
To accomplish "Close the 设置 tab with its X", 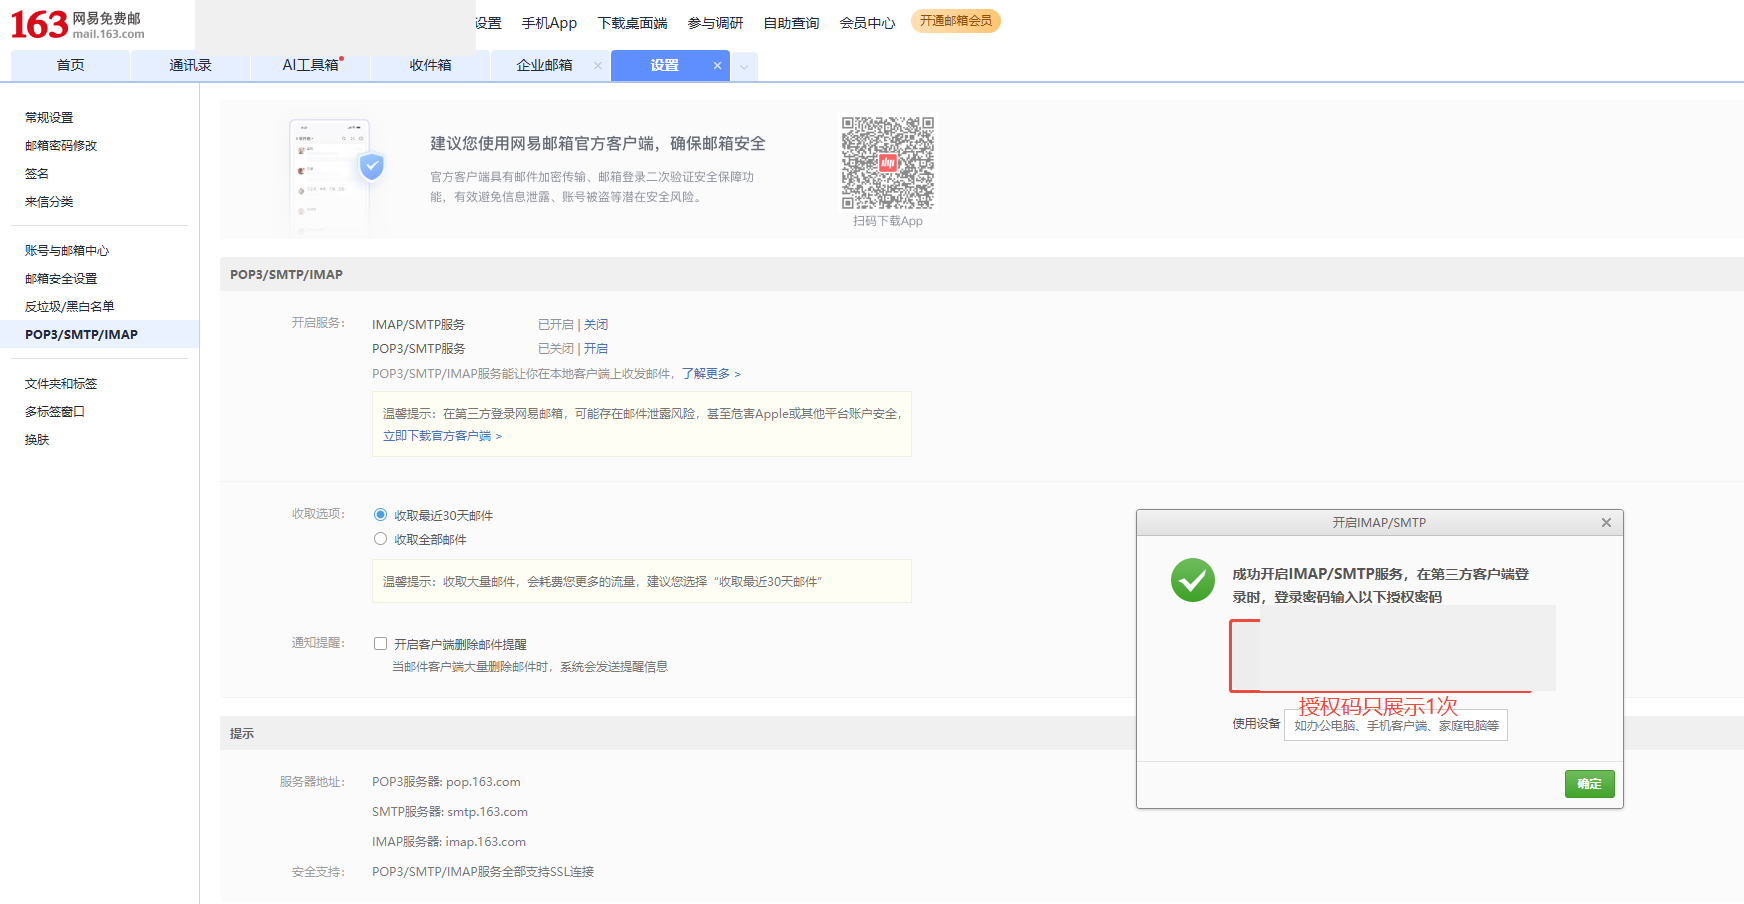I will tap(717, 66).
